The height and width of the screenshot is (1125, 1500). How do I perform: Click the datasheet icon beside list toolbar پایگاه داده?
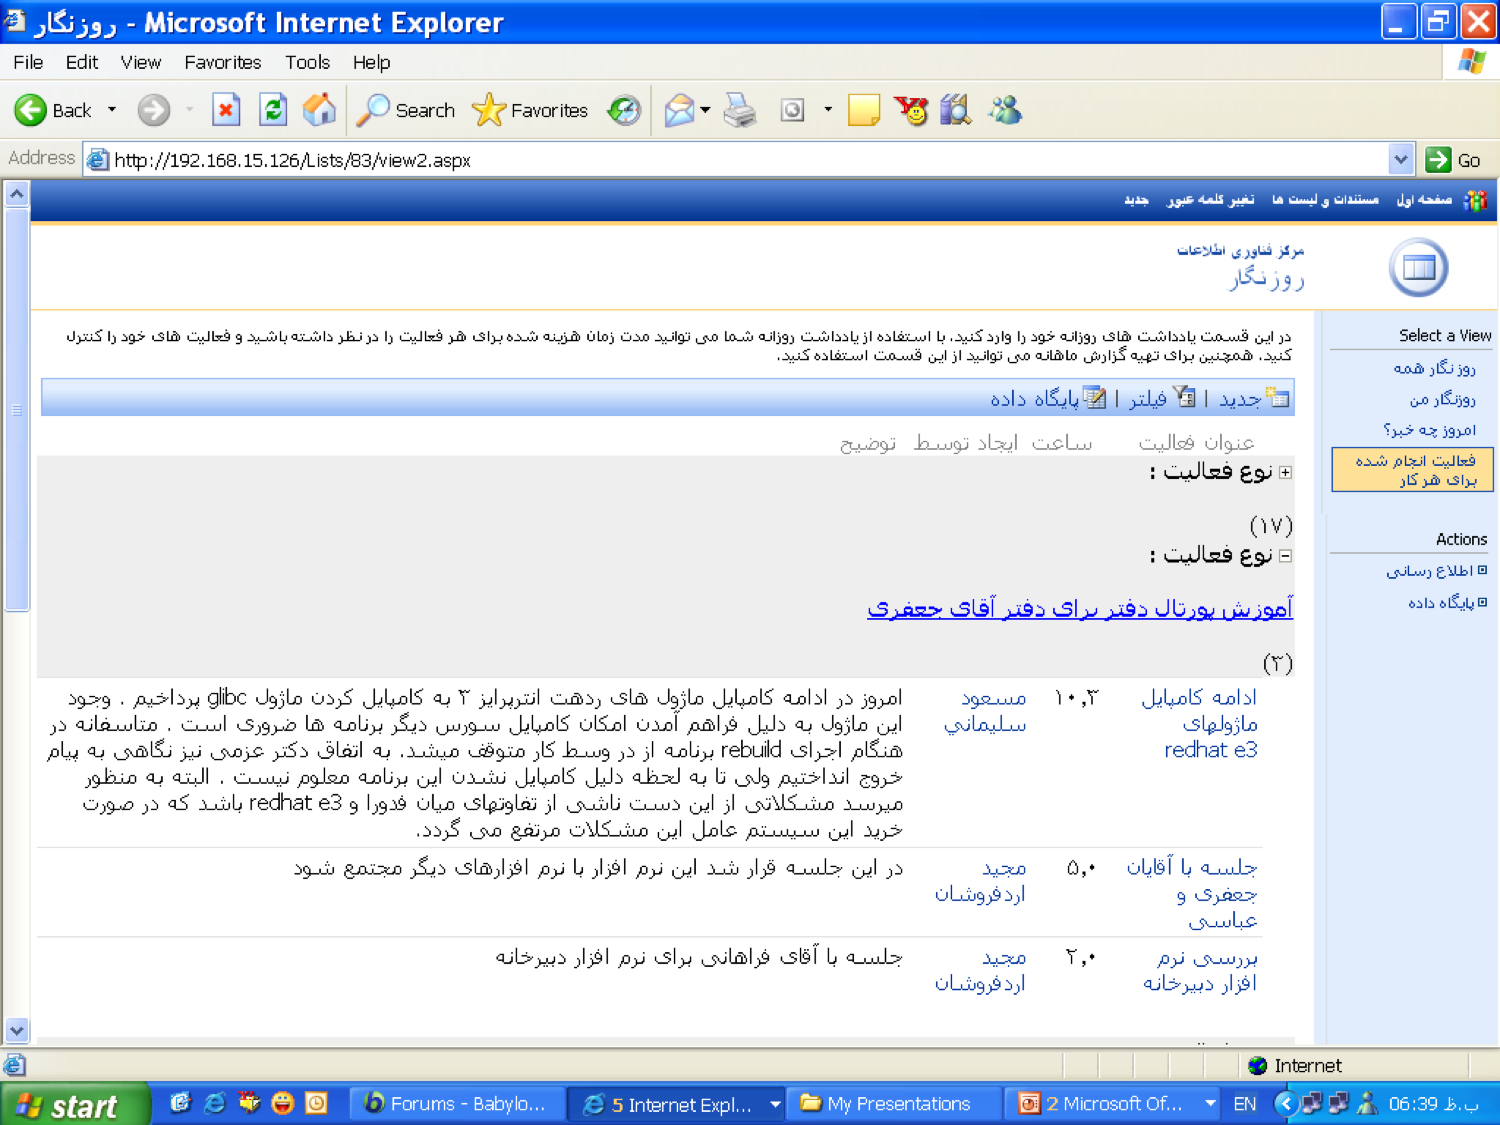point(1095,397)
